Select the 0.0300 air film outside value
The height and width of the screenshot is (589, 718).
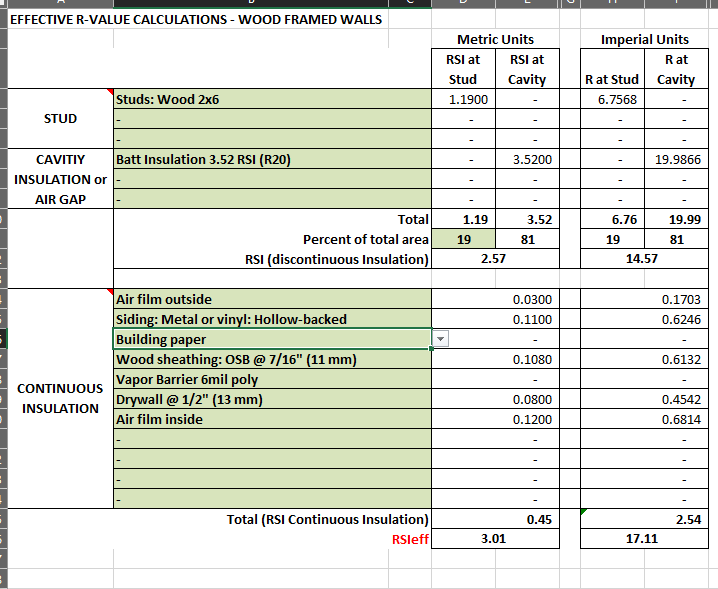pos(495,299)
